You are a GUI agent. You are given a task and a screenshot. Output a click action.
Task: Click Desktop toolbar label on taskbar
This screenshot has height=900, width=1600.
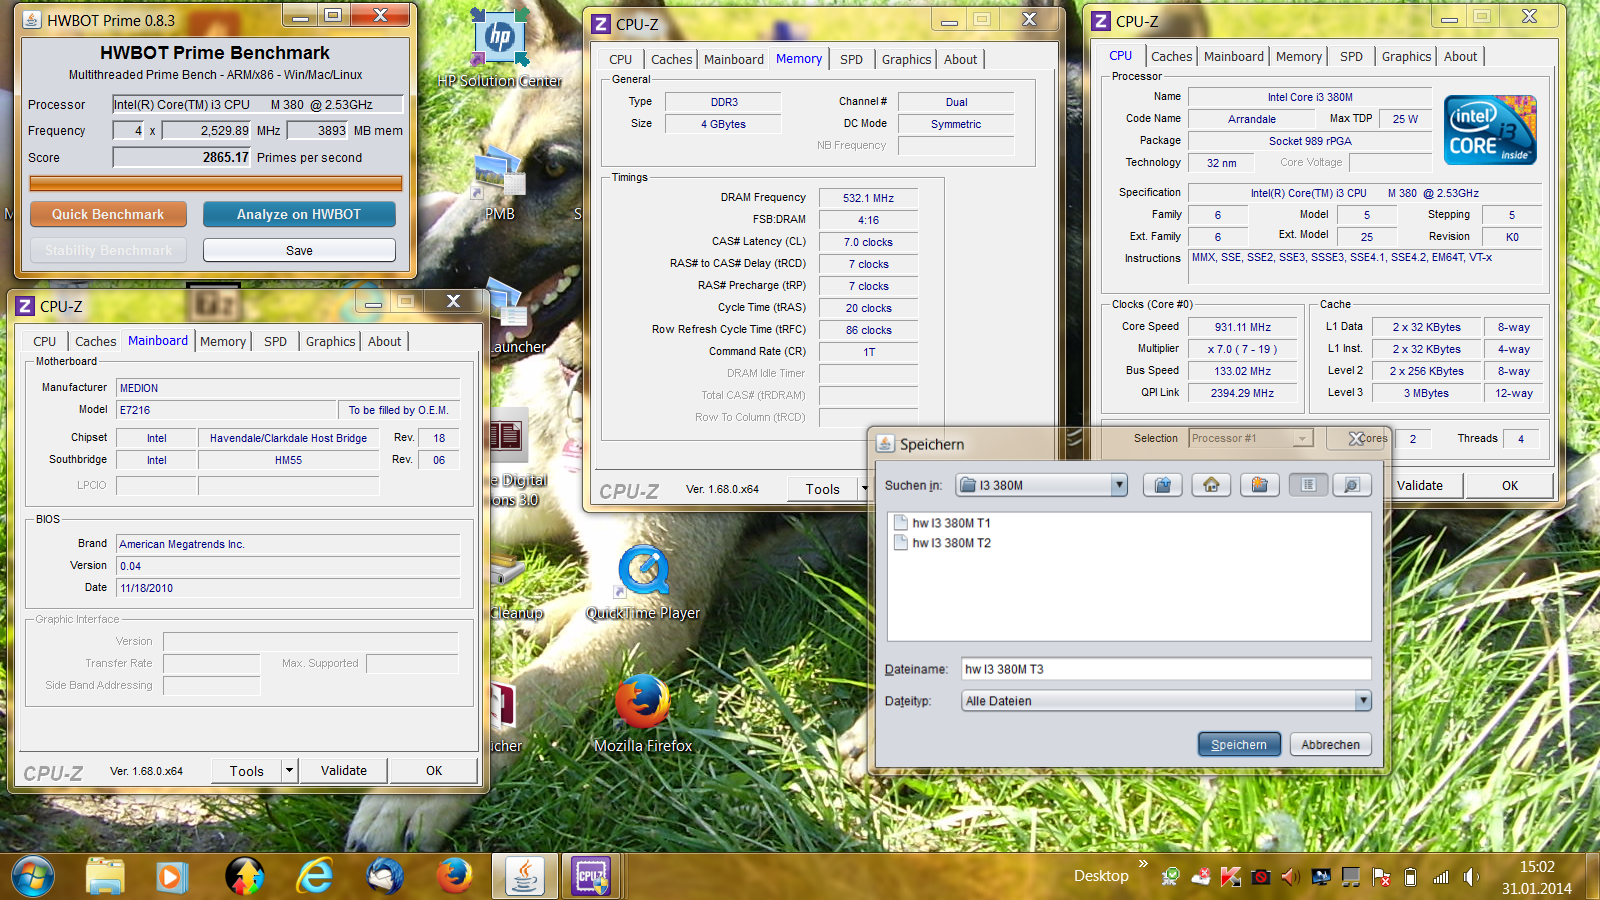point(1101,876)
